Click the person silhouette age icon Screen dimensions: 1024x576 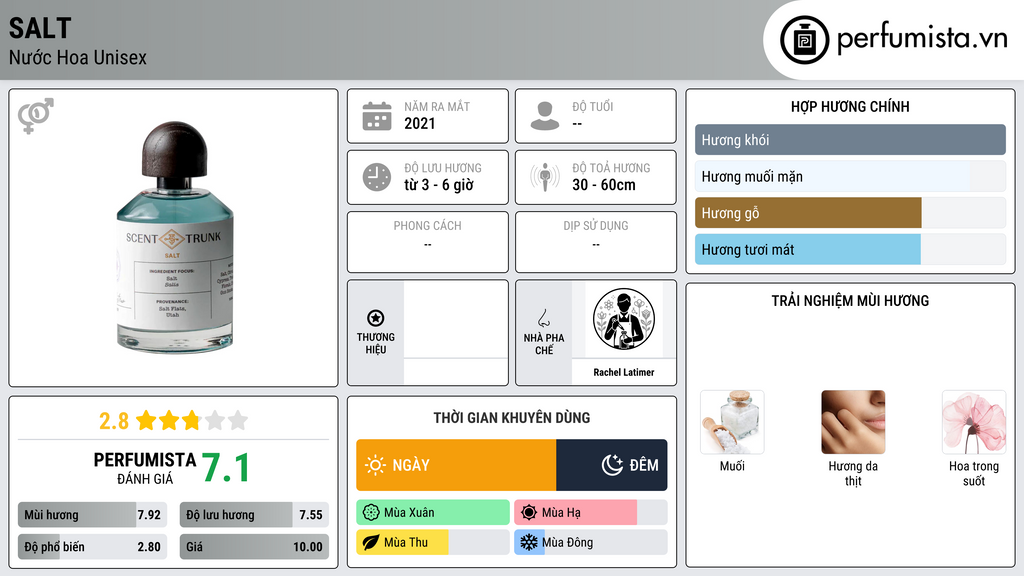[x=545, y=116]
